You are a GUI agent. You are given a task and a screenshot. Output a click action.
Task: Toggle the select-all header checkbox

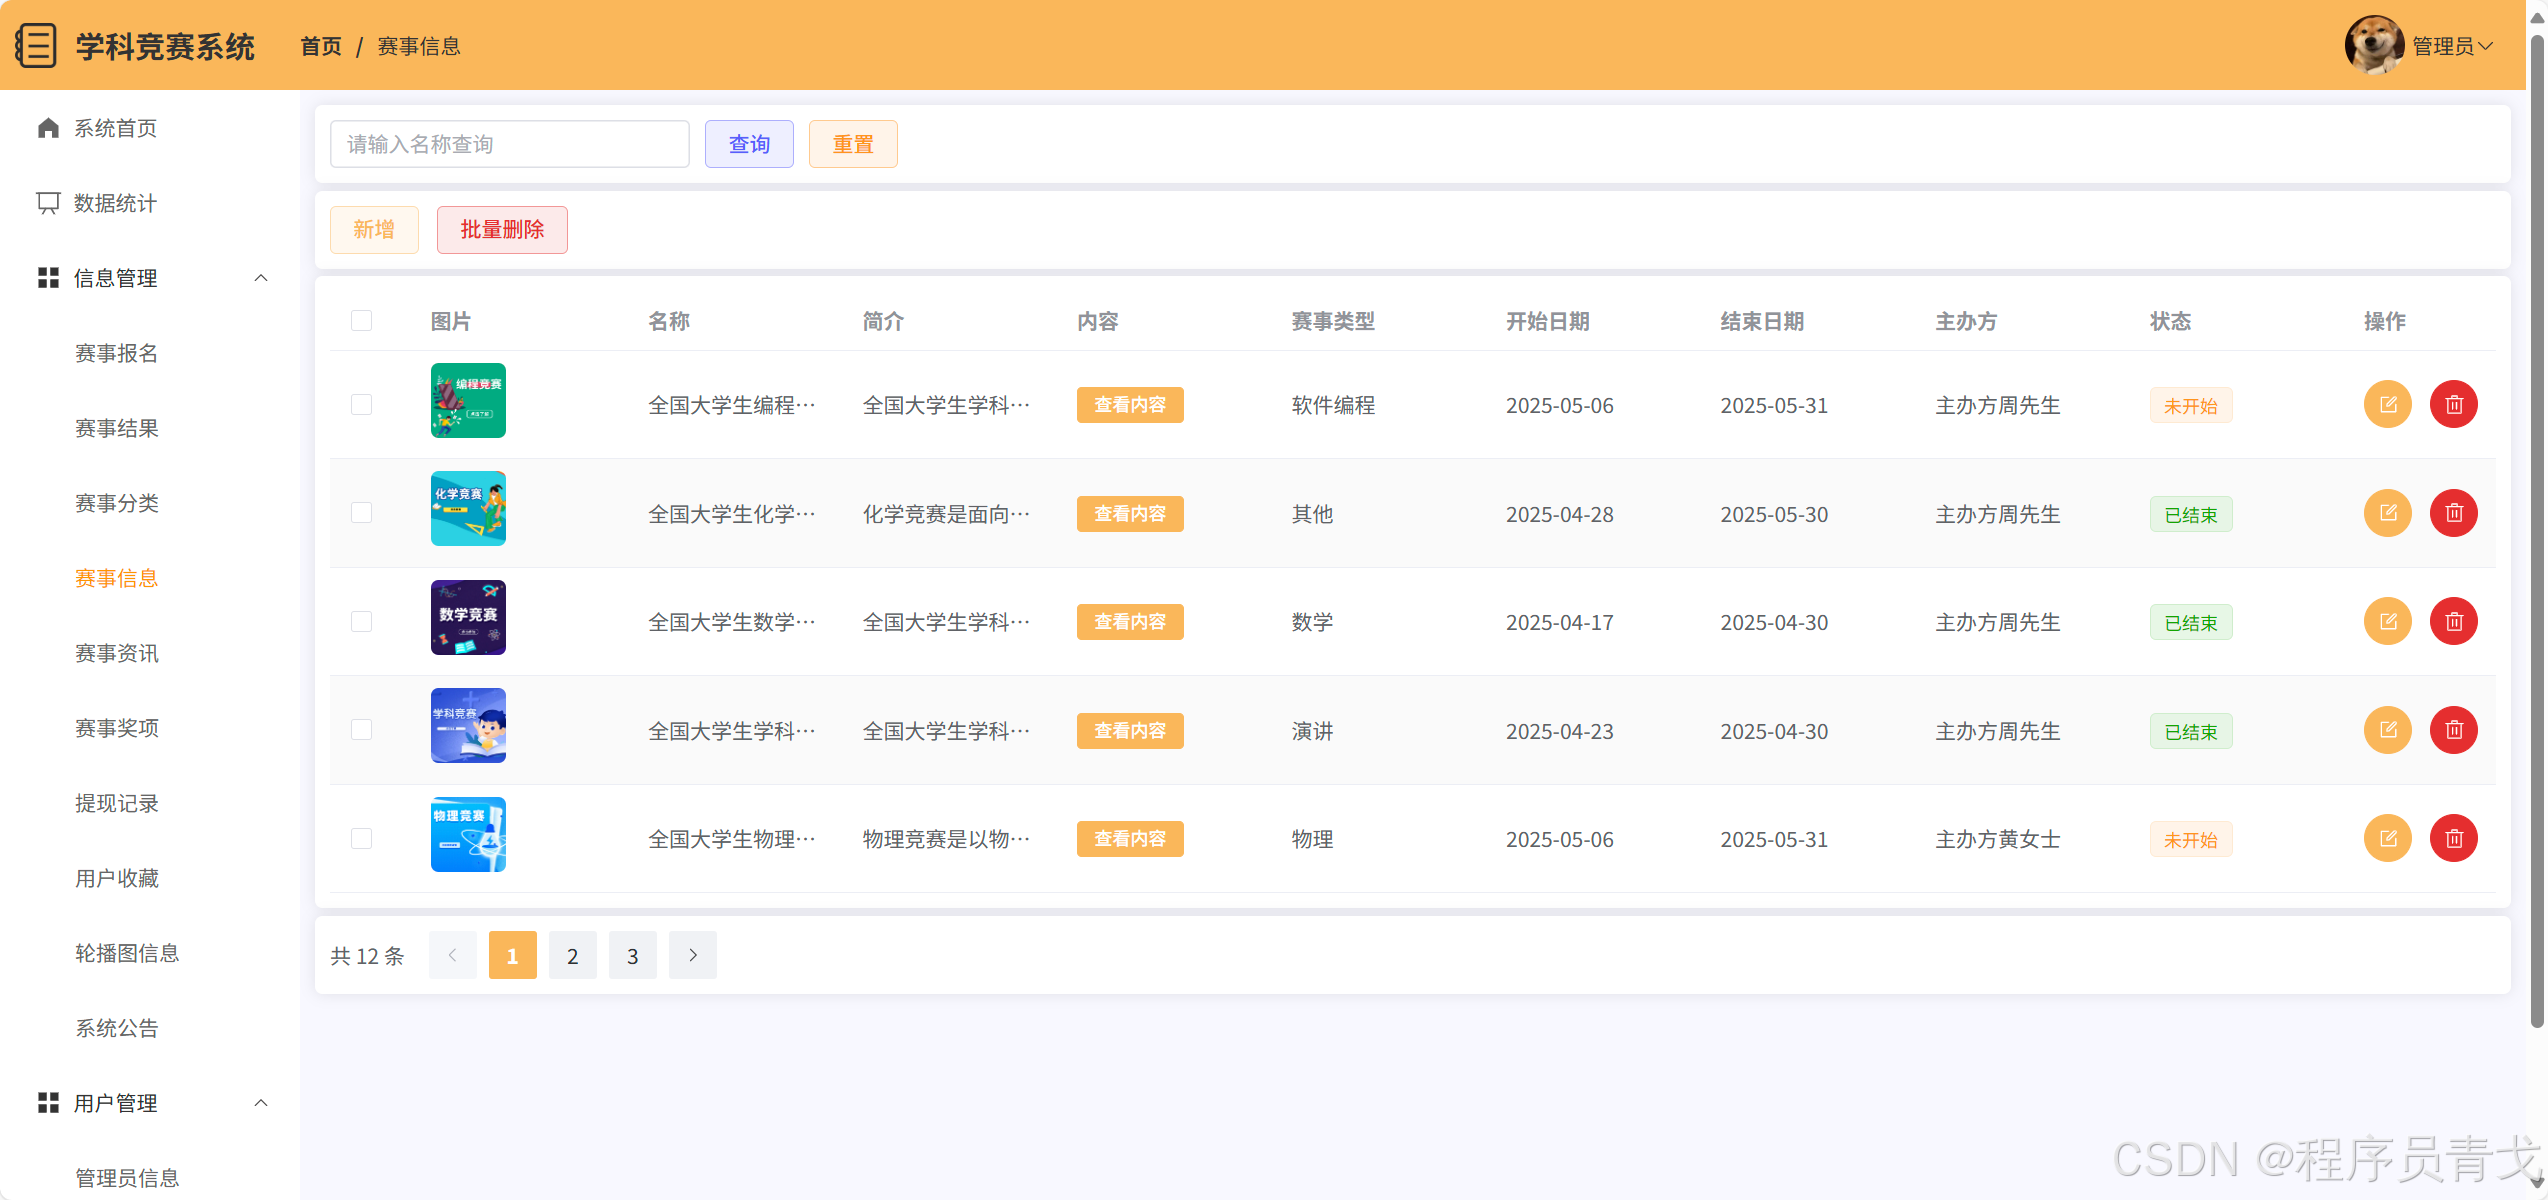coord(361,321)
